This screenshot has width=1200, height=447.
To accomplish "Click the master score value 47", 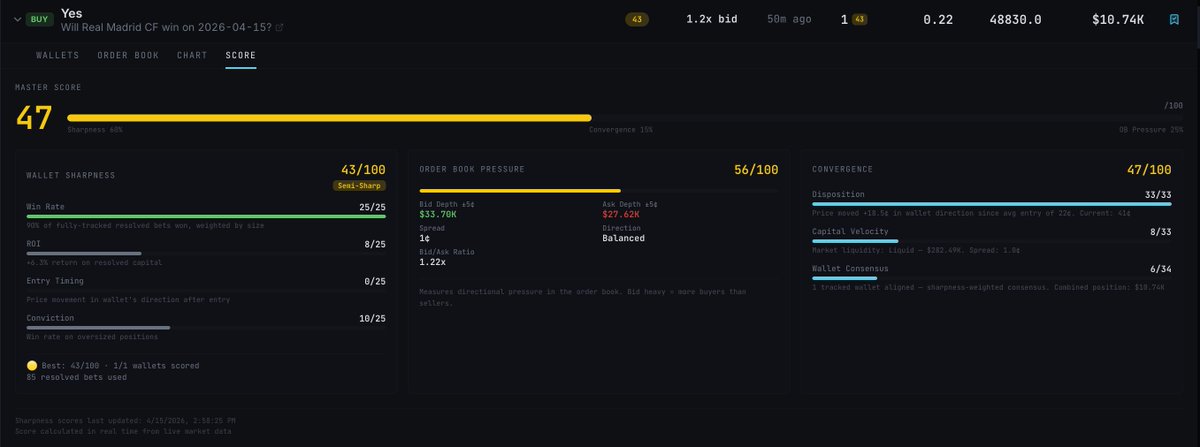I will click(x=34, y=118).
